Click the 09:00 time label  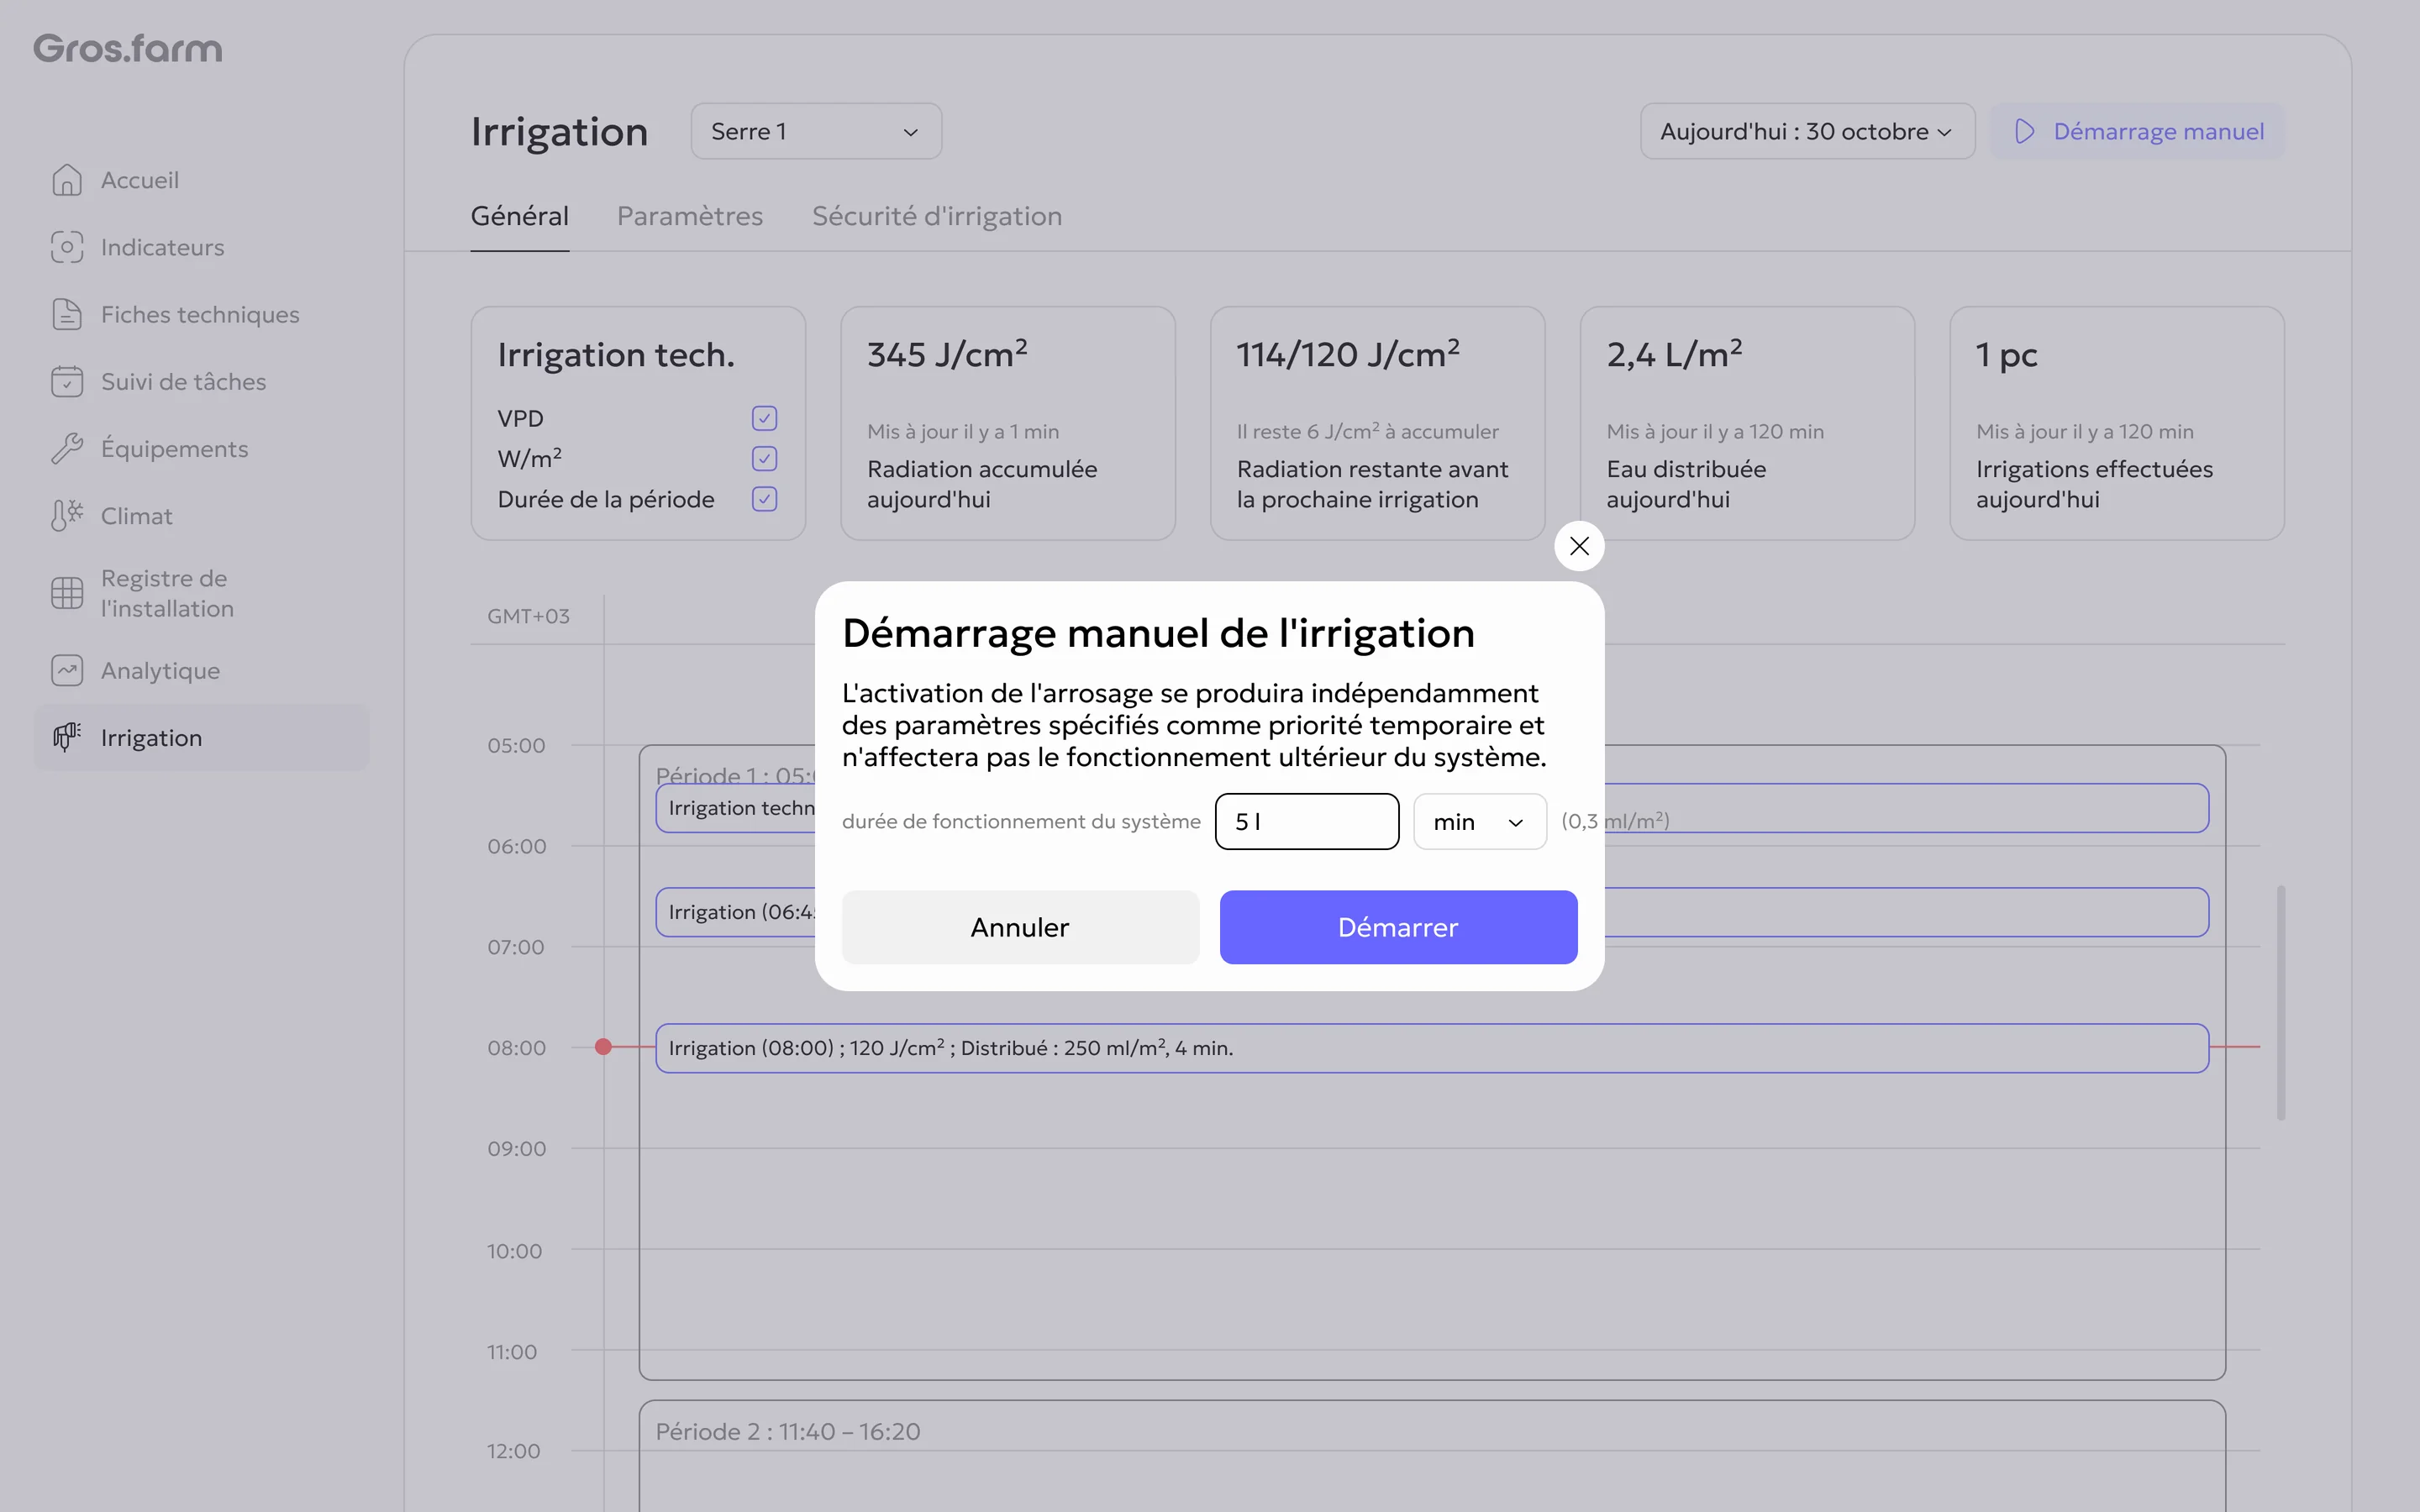(516, 1148)
